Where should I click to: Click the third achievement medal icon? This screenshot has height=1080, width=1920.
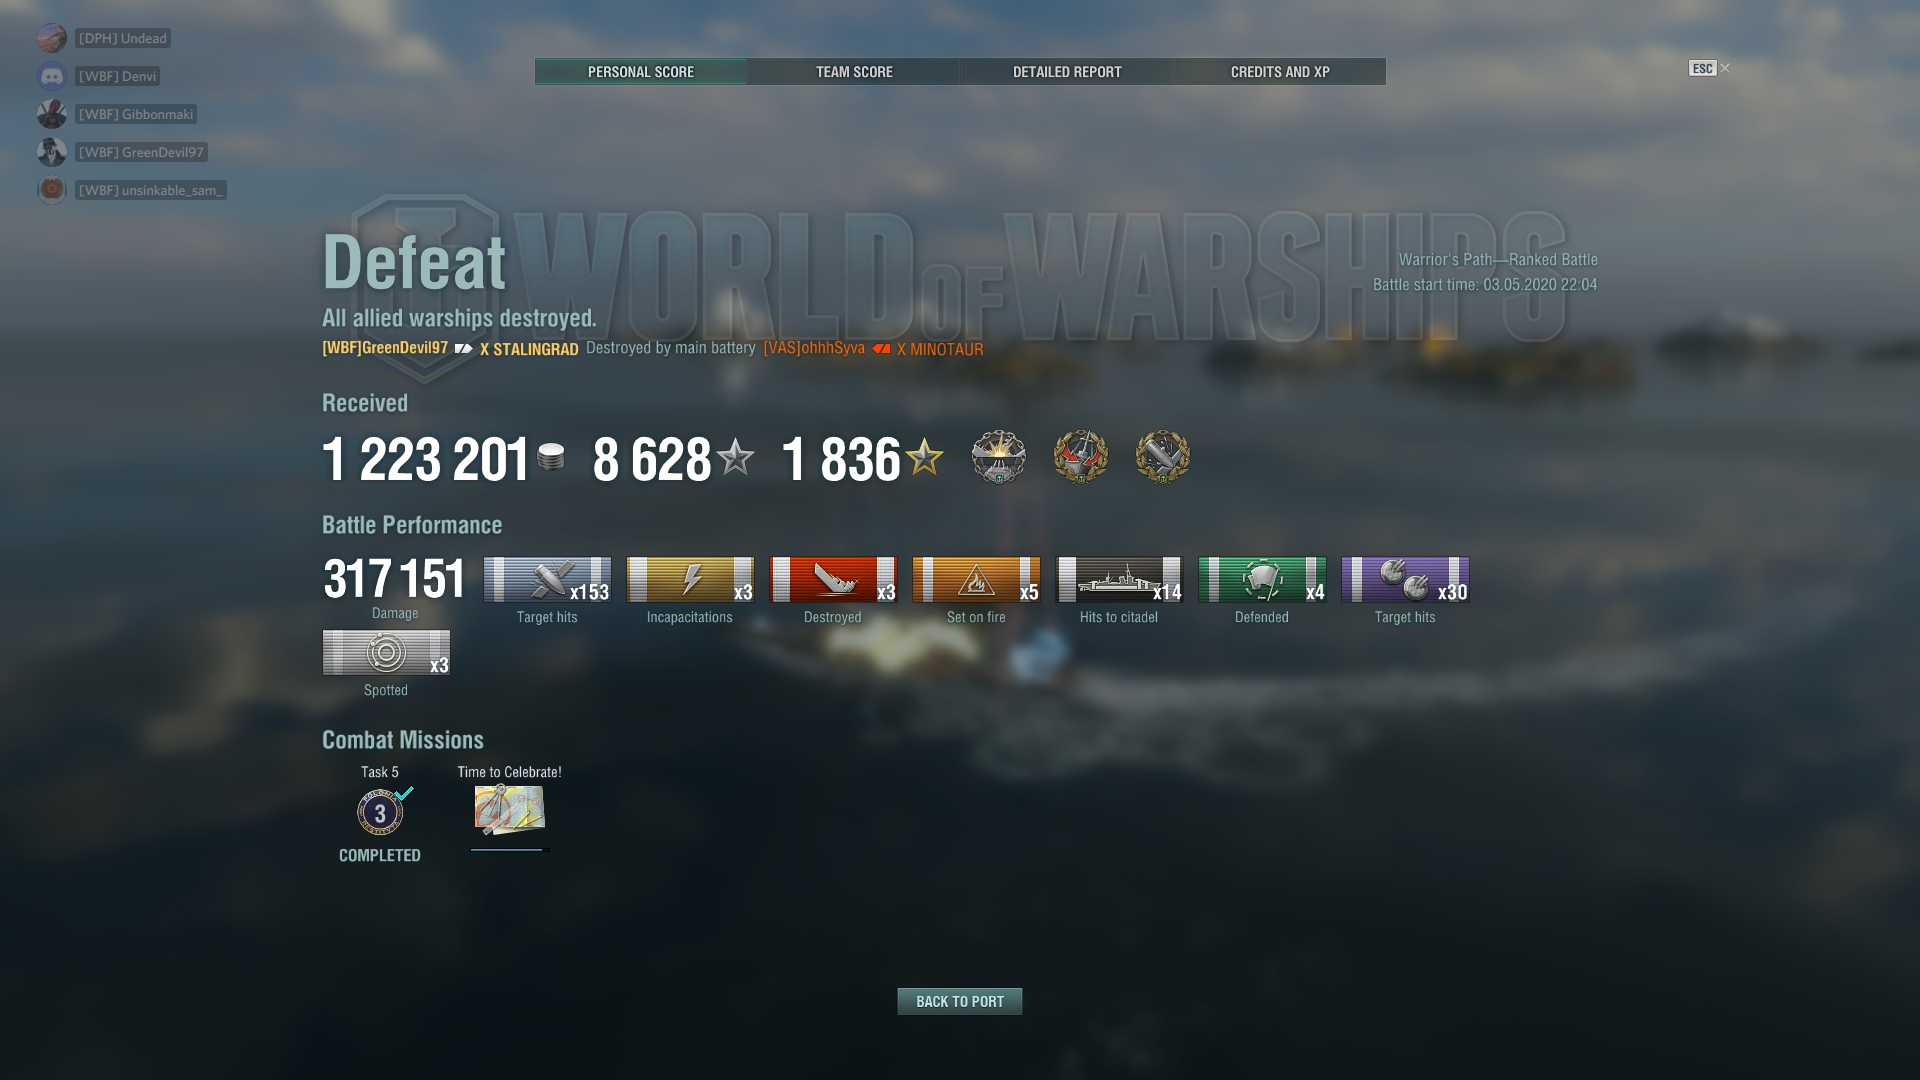[x=1162, y=458]
